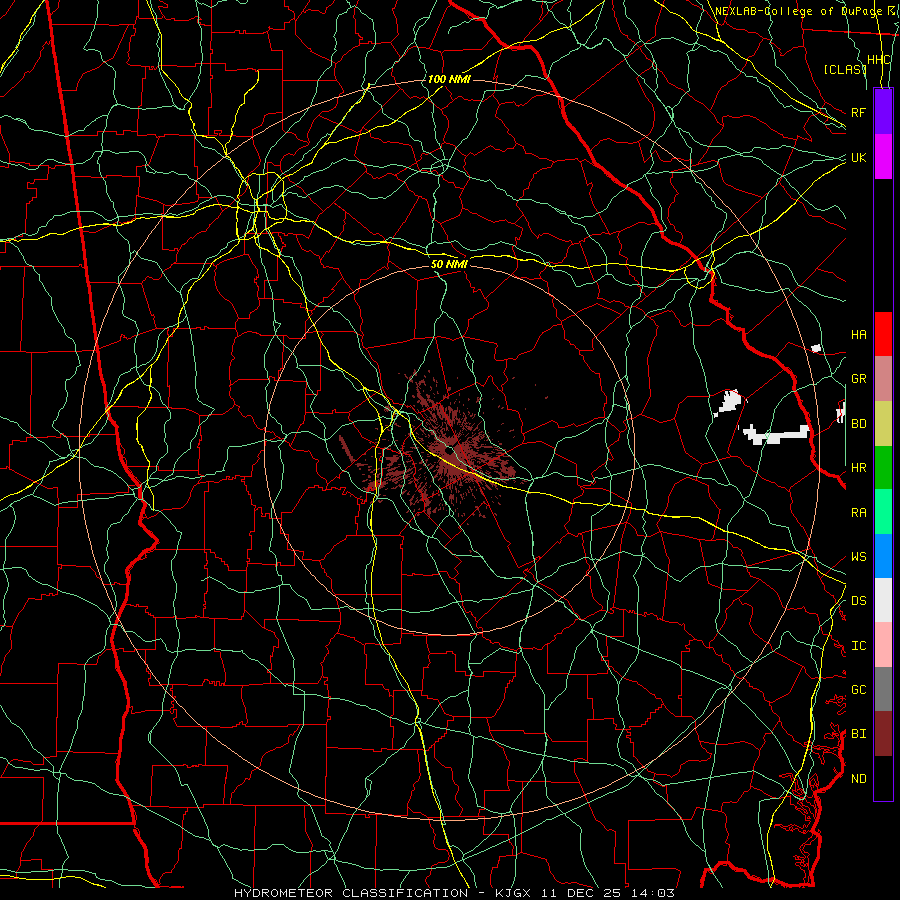Click the UK legend label
Viewport: 900px width, 900px height.
click(x=858, y=157)
